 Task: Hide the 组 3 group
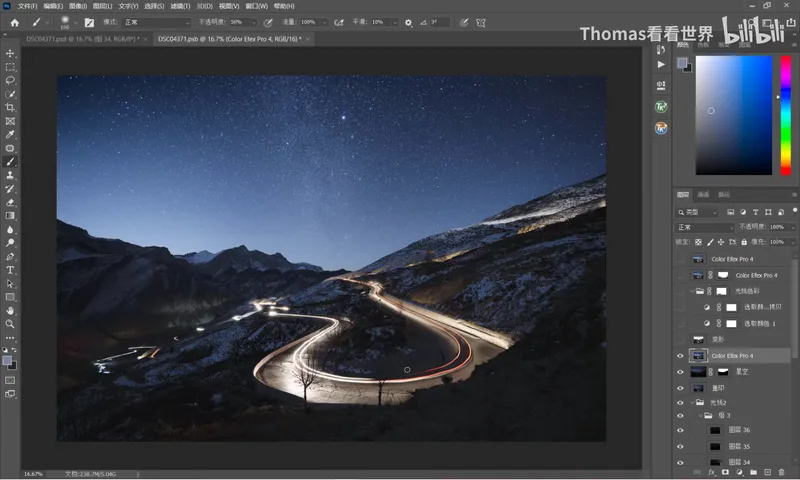coord(680,416)
